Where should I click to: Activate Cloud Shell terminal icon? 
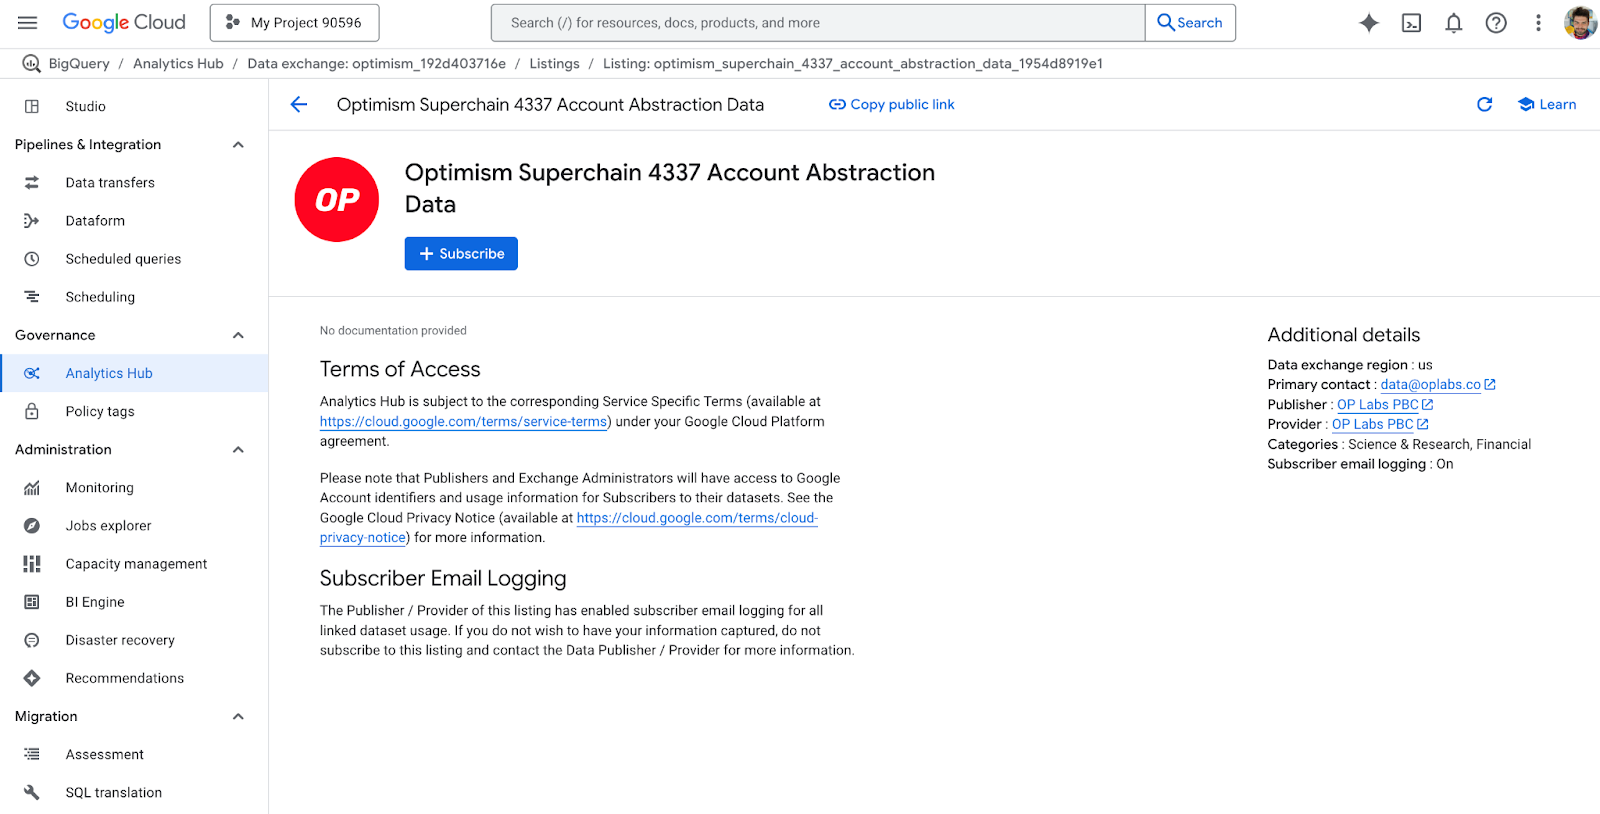pyautogui.click(x=1411, y=23)
